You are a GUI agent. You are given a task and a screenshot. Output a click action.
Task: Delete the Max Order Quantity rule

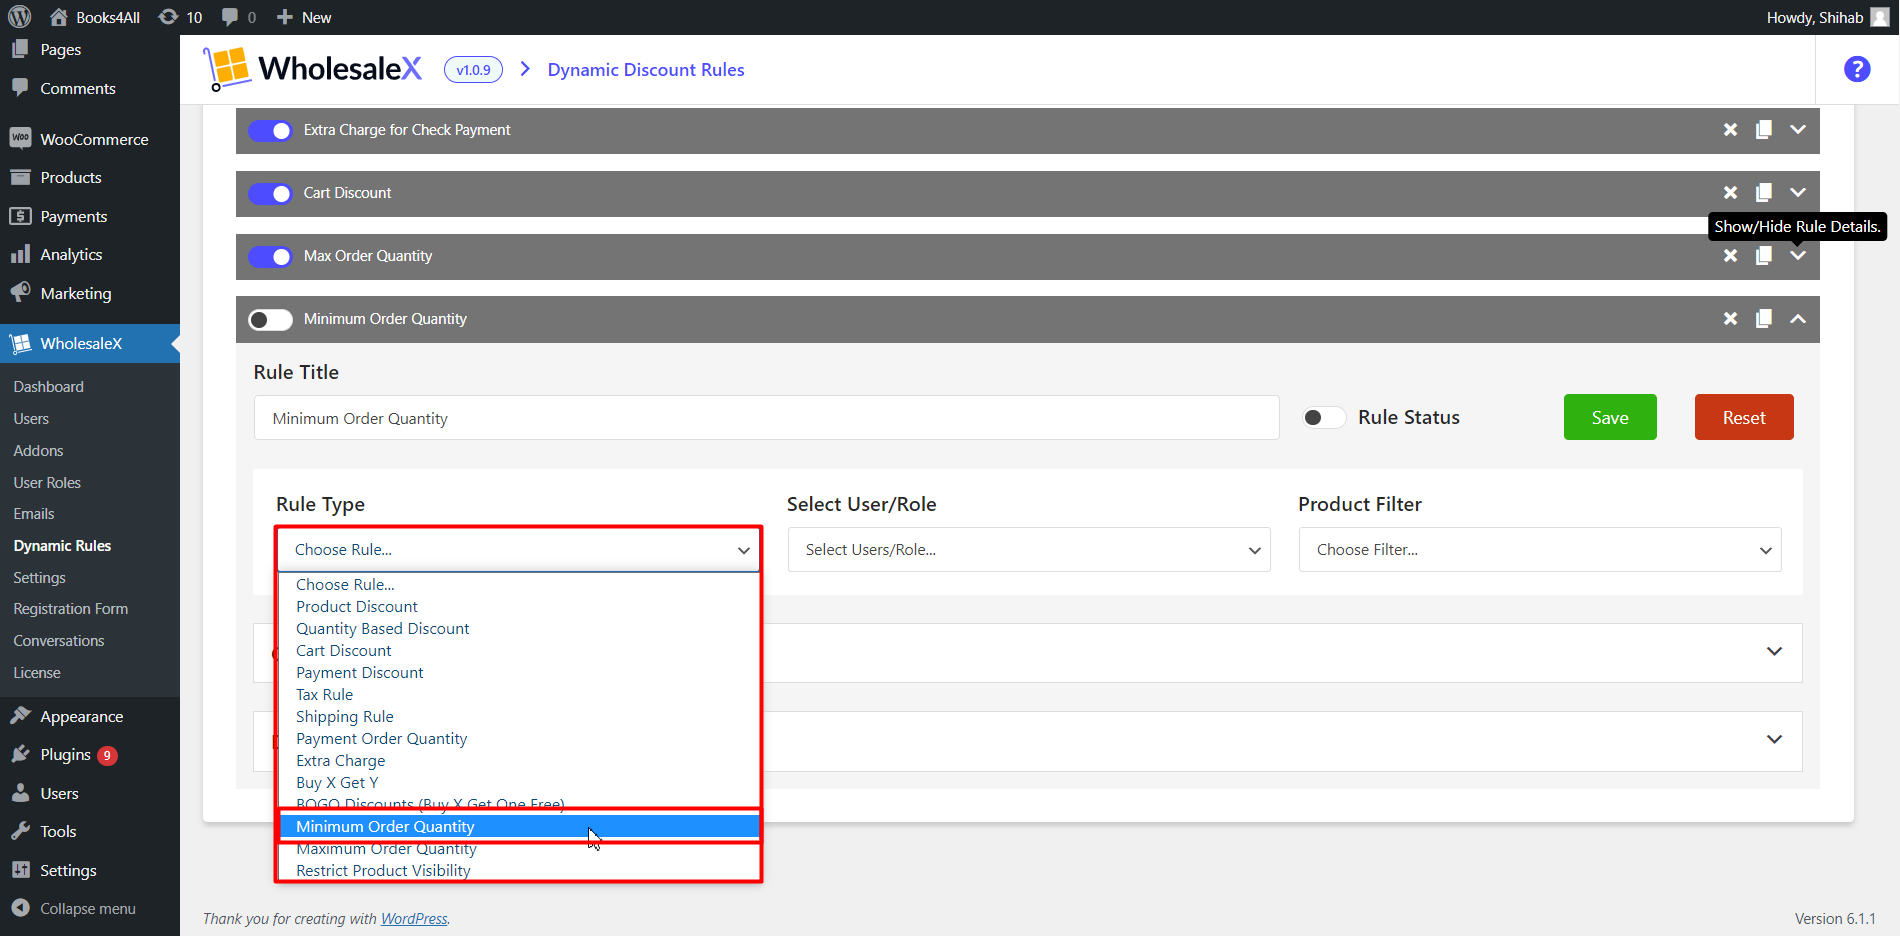point(1730,256)
